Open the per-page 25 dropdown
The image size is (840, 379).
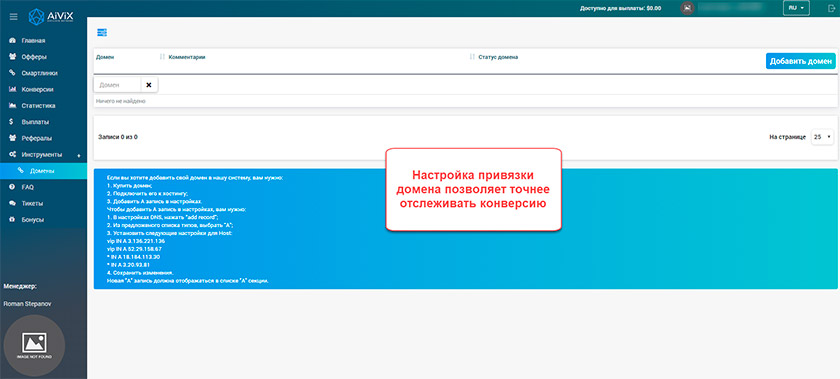pyautogui.click(x=822, y=137)
